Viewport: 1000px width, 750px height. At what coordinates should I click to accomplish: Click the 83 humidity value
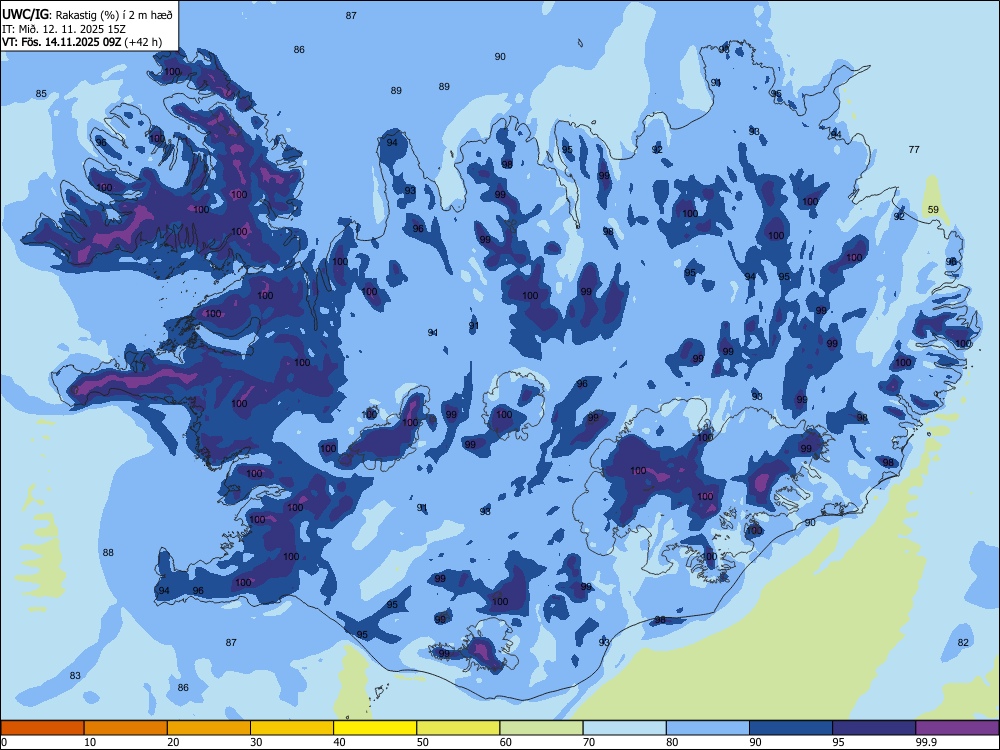tap(75, 675)
